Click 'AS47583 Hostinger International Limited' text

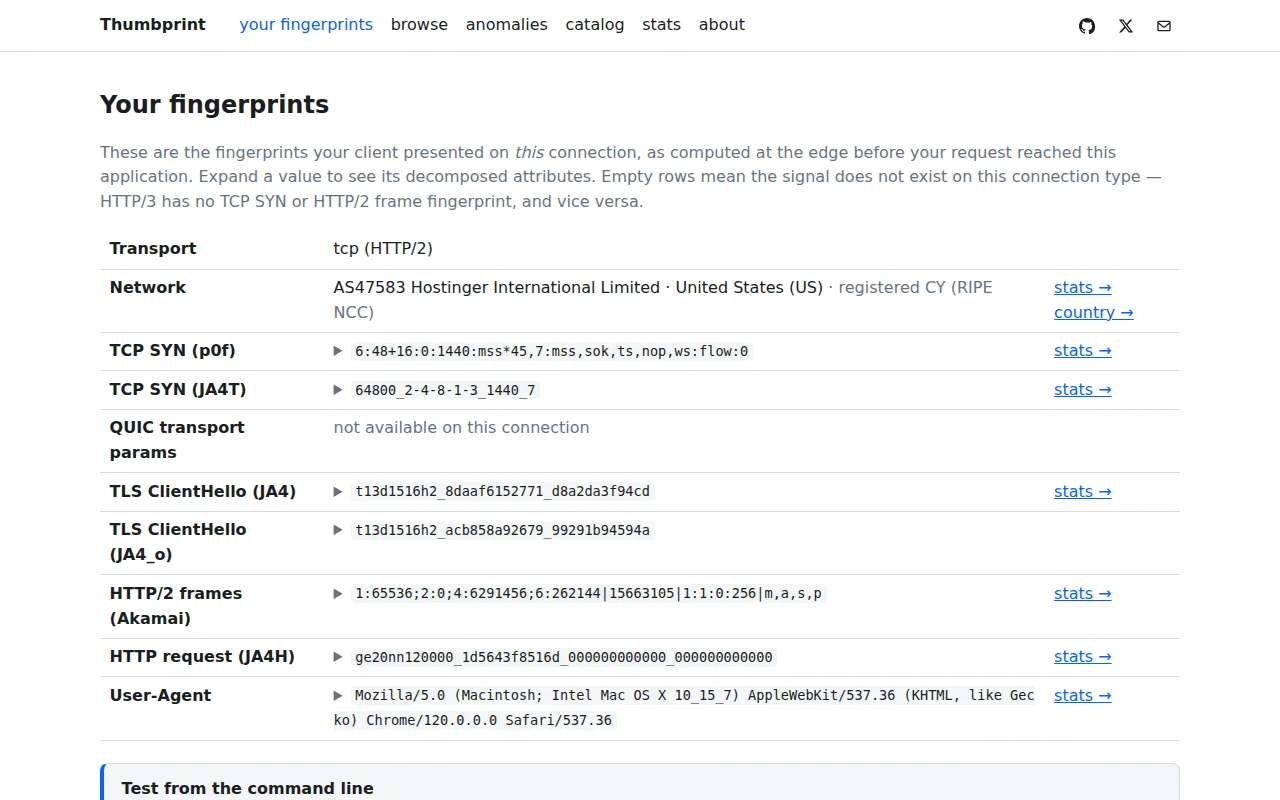tap(497, 287)
